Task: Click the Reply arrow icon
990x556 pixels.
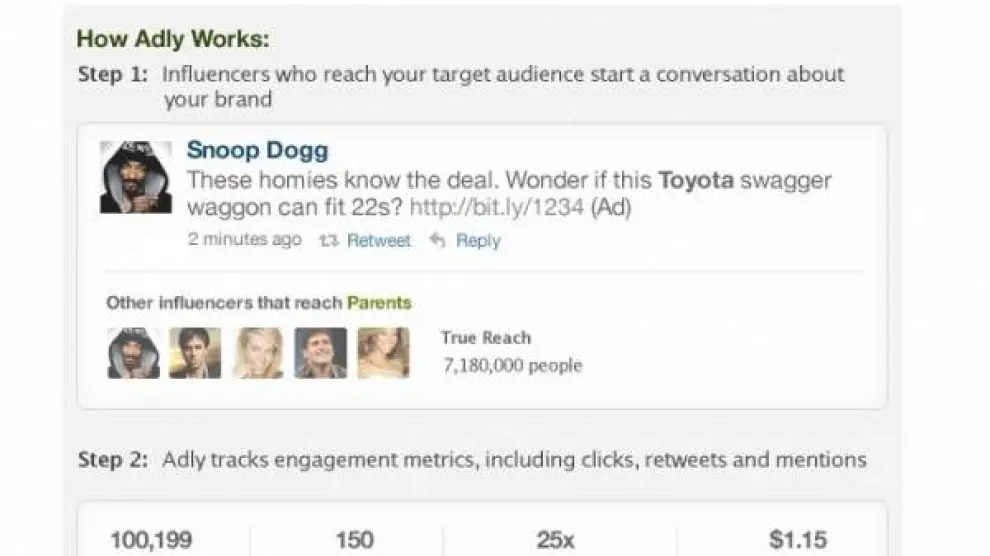Action: pyautogui.click(x=436, y=241)
